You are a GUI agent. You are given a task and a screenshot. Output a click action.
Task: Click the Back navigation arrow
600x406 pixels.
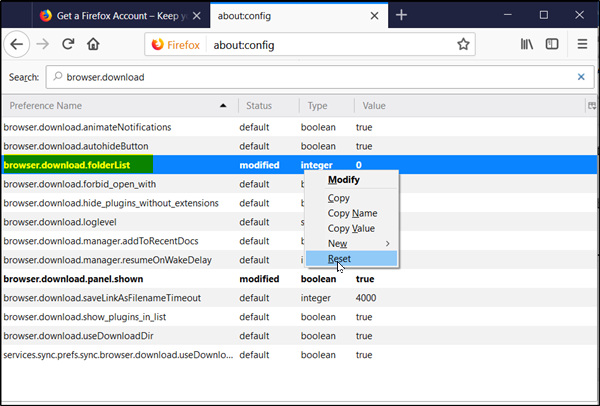(18, 45)
